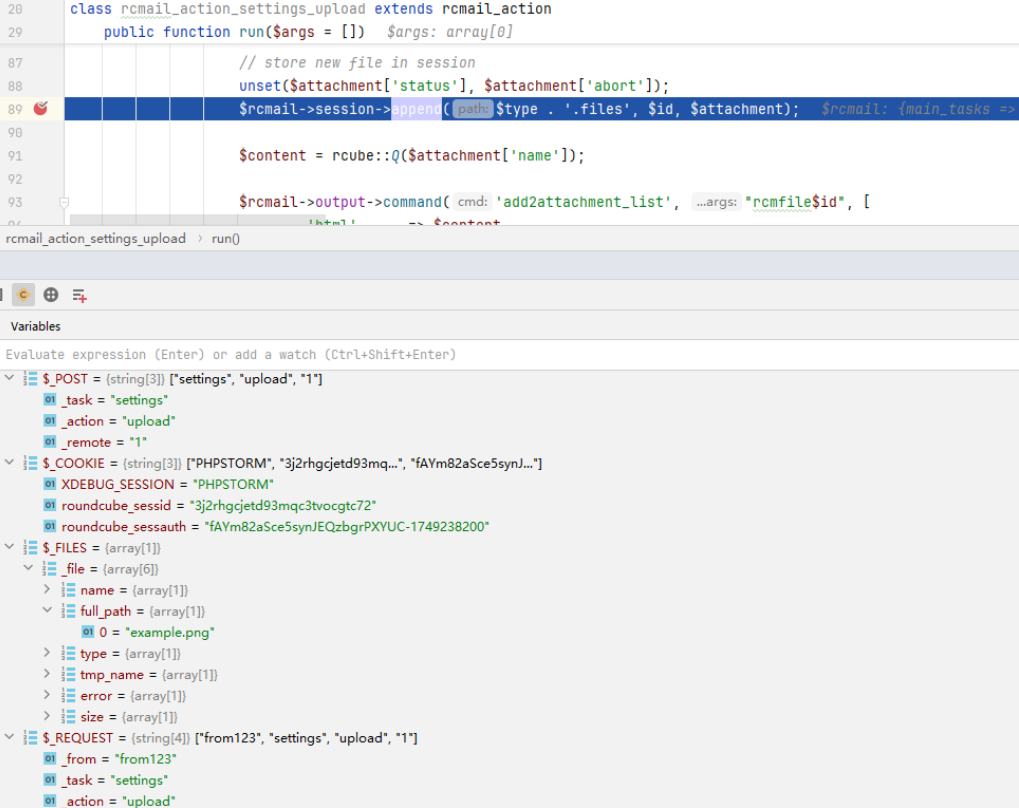Viewport: 1019px width, 808px height.
Task: Click the value icon beside _remote
Action: pyautogui.click(x=50, y=442)
